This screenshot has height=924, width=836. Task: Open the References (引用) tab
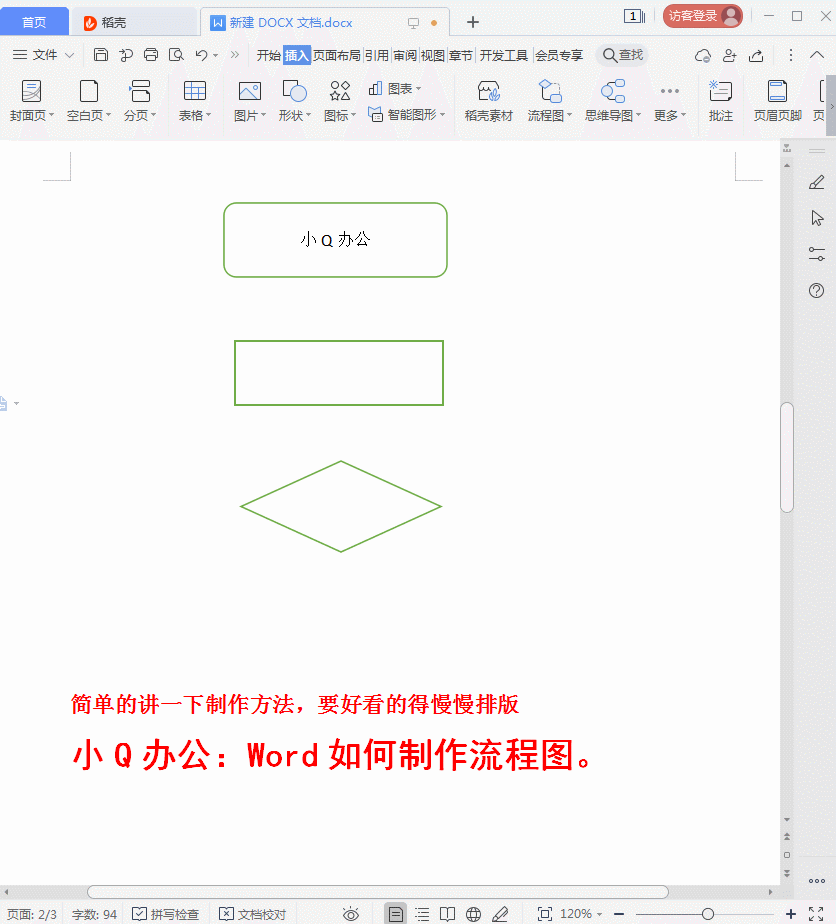(376, 55)
